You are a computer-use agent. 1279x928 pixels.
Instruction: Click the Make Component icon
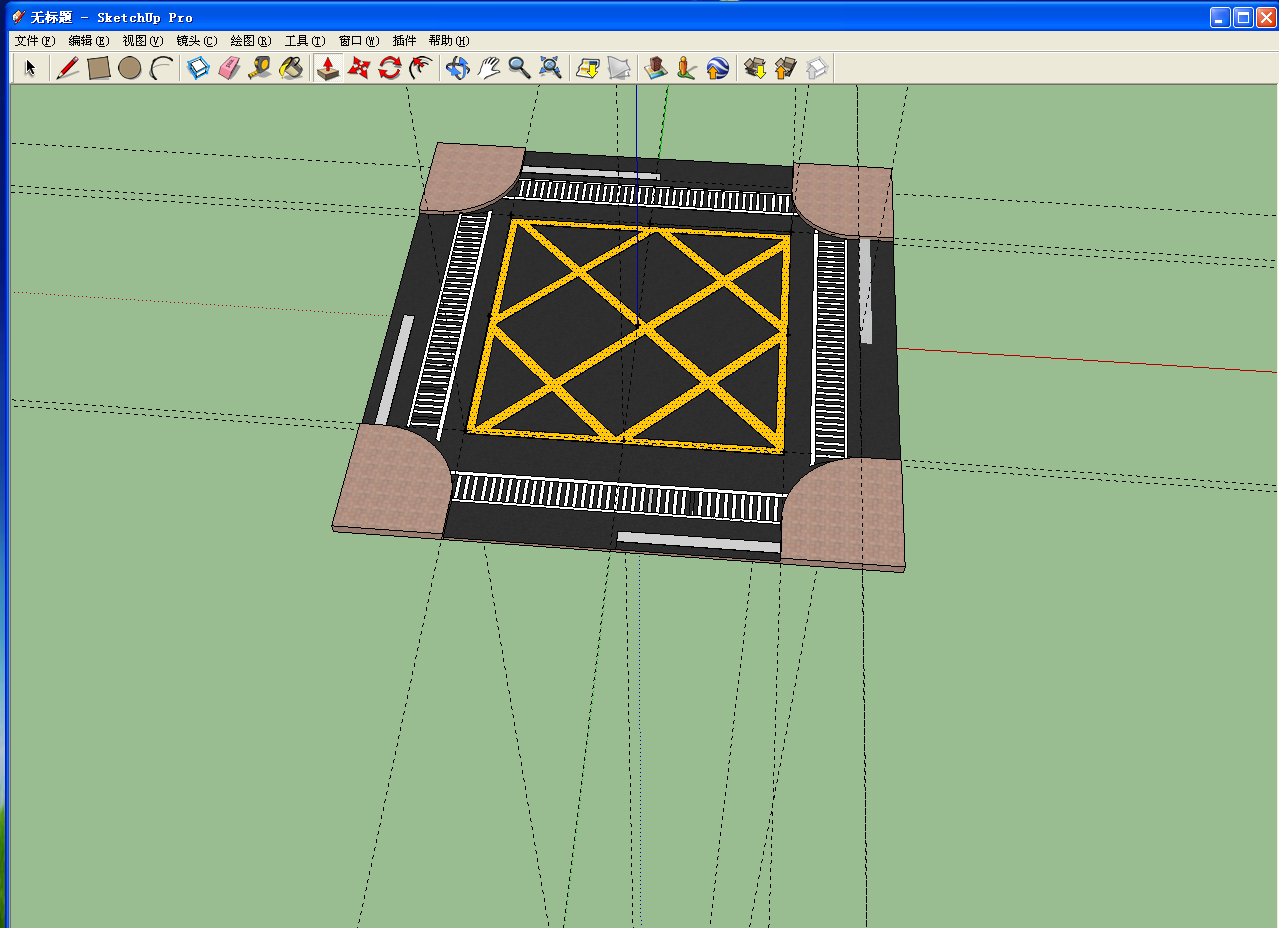(x=198, y=68)
